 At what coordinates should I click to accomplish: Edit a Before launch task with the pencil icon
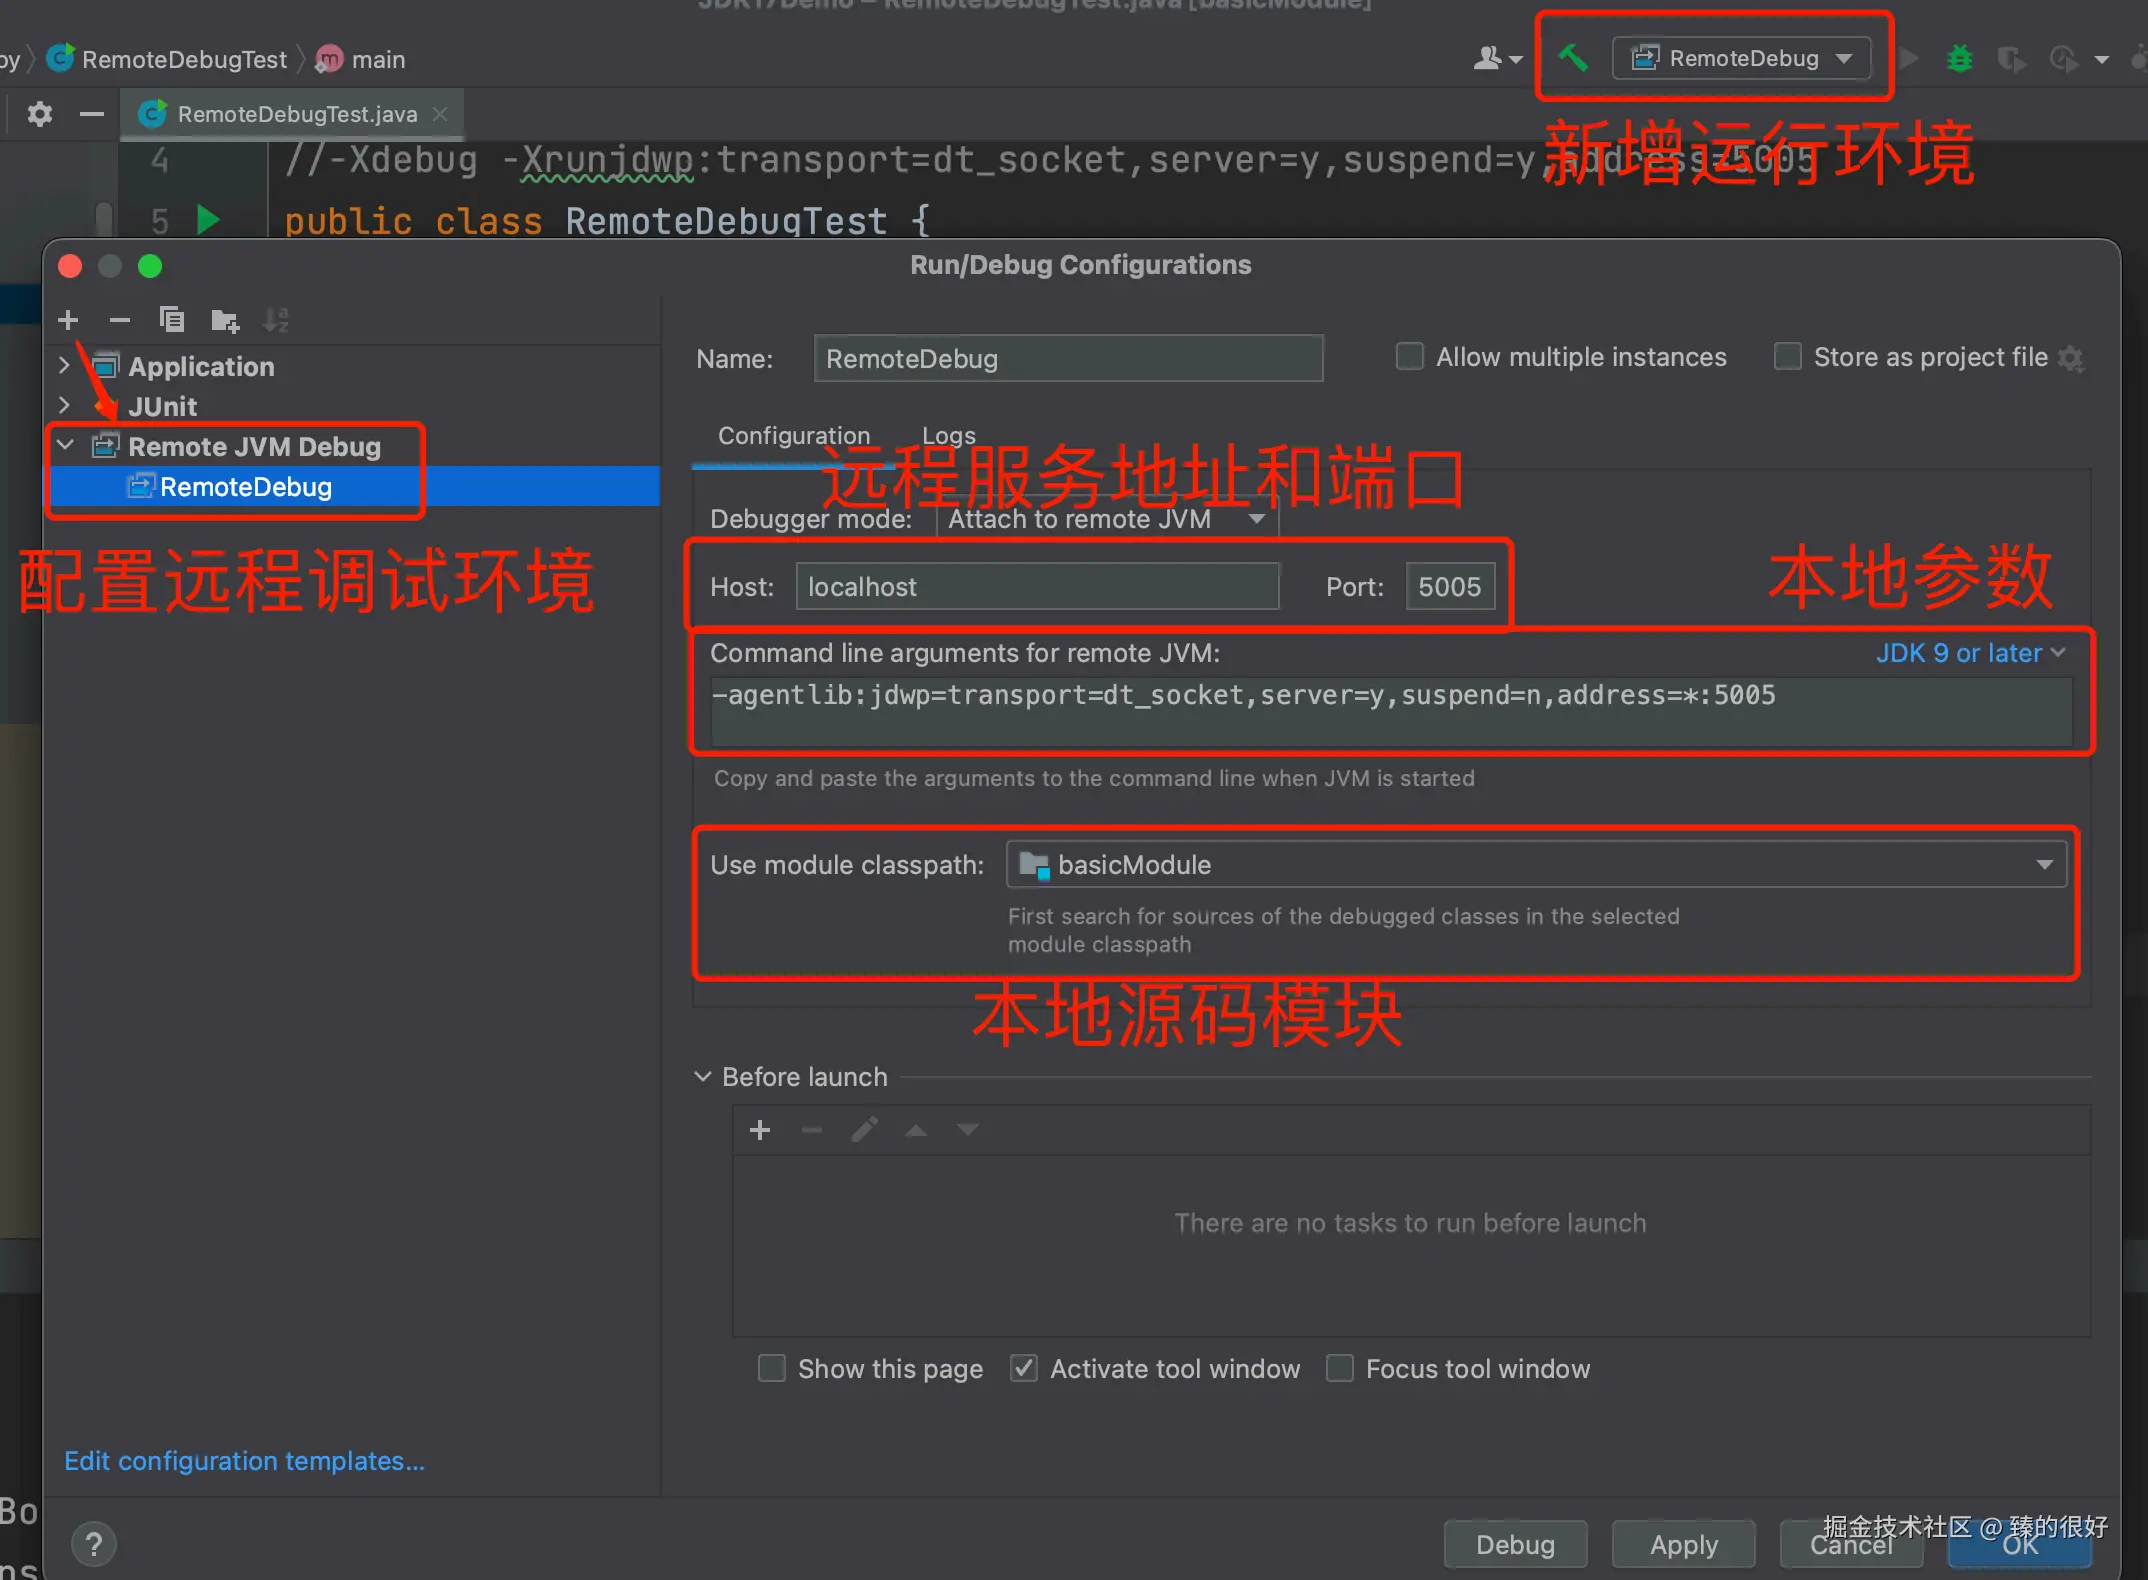click(x=864, y=1129)
